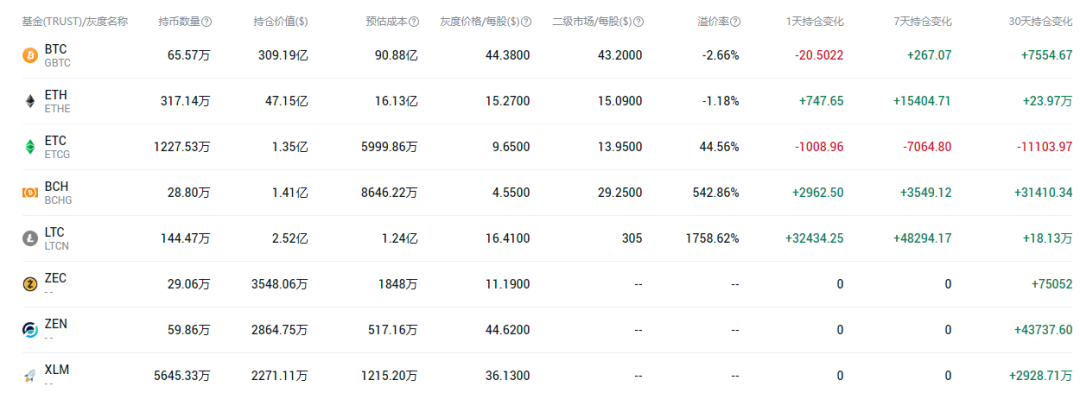Open help icon next to 二级市场/每股($)
This screenshot has width=1080, height=393.
pyautogui.click(x=638, y=22)
